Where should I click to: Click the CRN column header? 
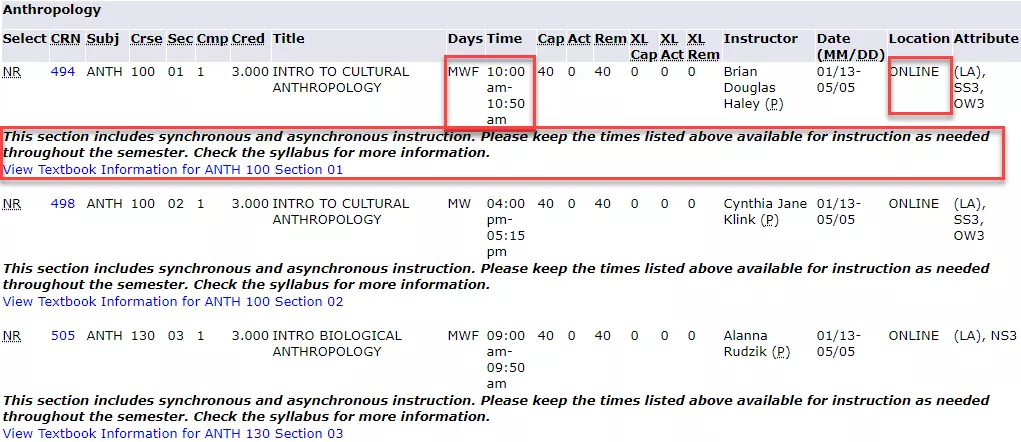(66, 39)
